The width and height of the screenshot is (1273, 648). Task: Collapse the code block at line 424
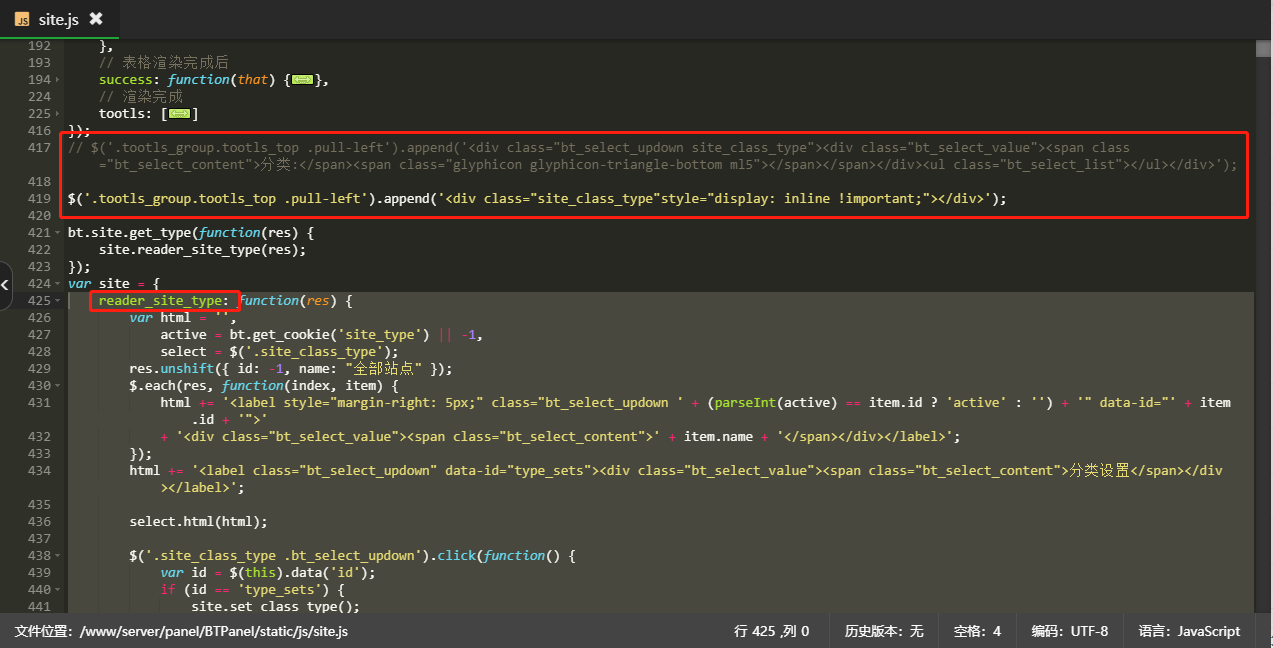pos(60,284)
